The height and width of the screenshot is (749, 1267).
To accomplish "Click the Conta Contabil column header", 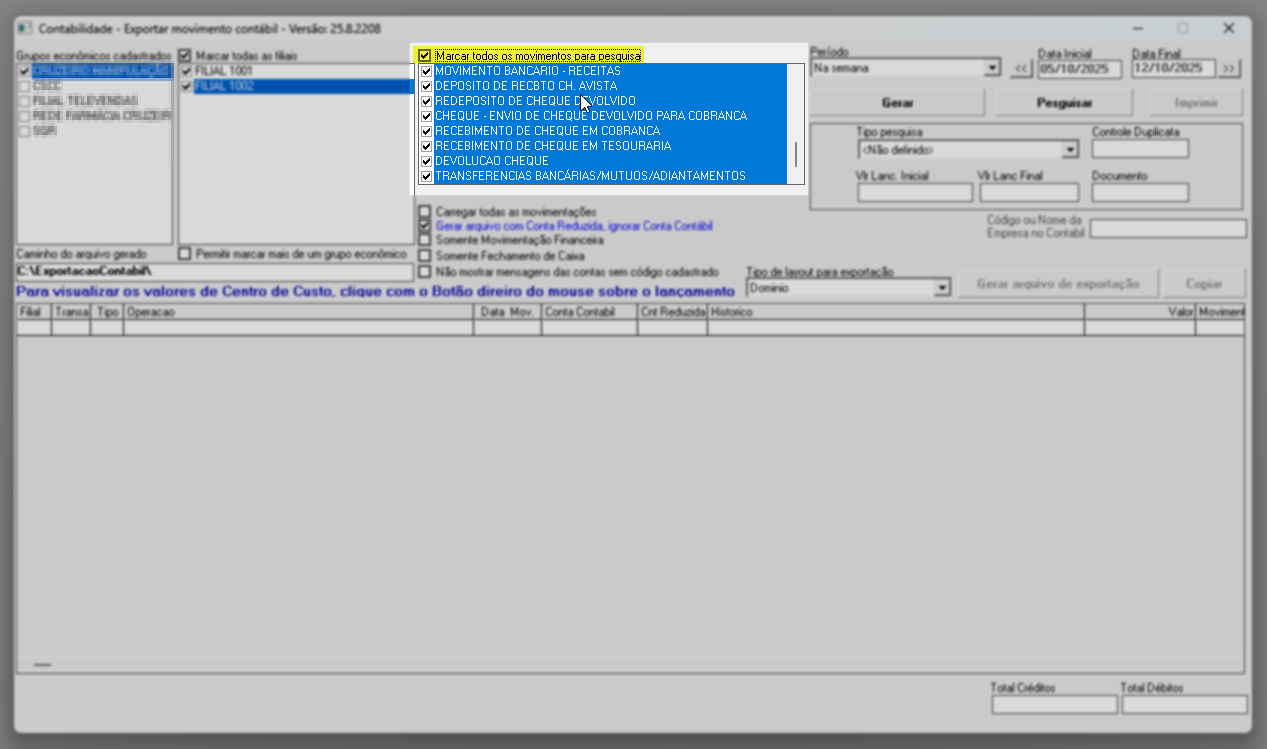I will point(590,312).
